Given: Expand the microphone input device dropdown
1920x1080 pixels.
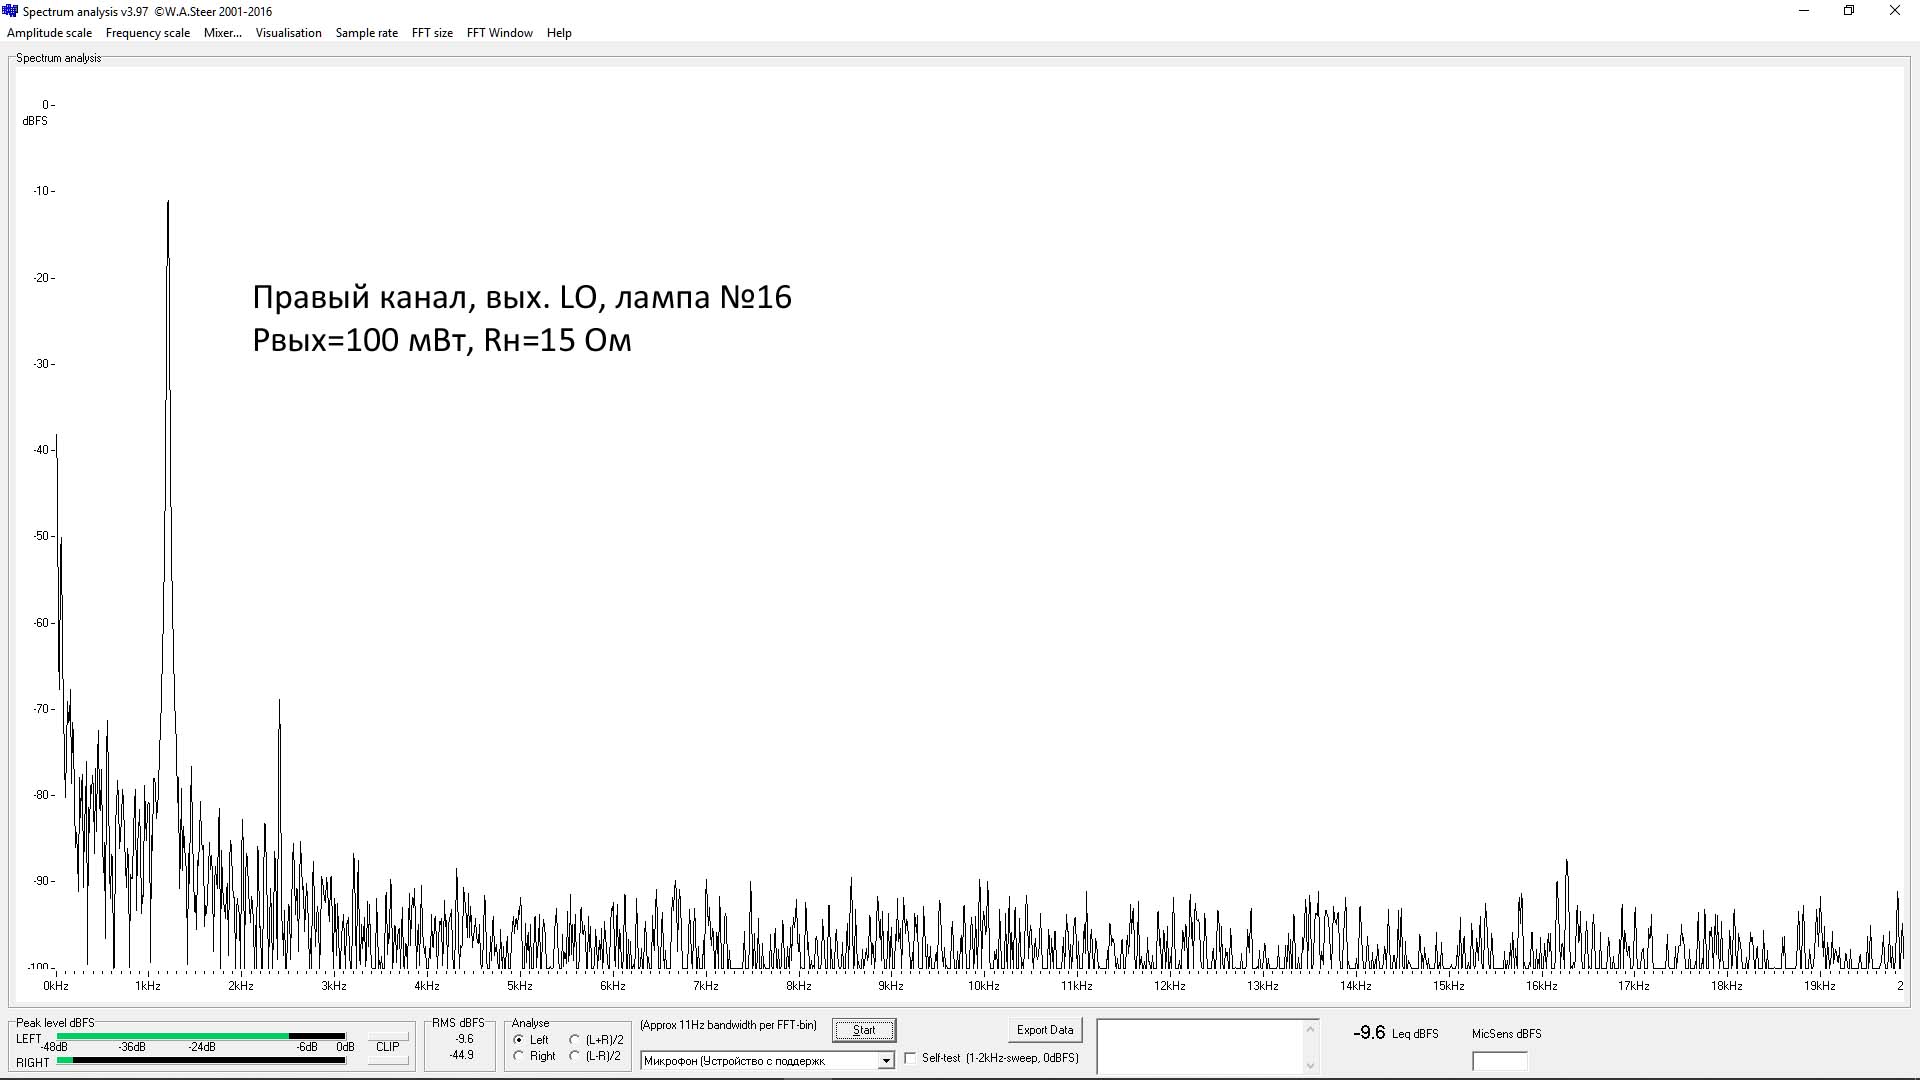Looking at the screenshot, I should pyautogui.click(x=885, y=1061).
